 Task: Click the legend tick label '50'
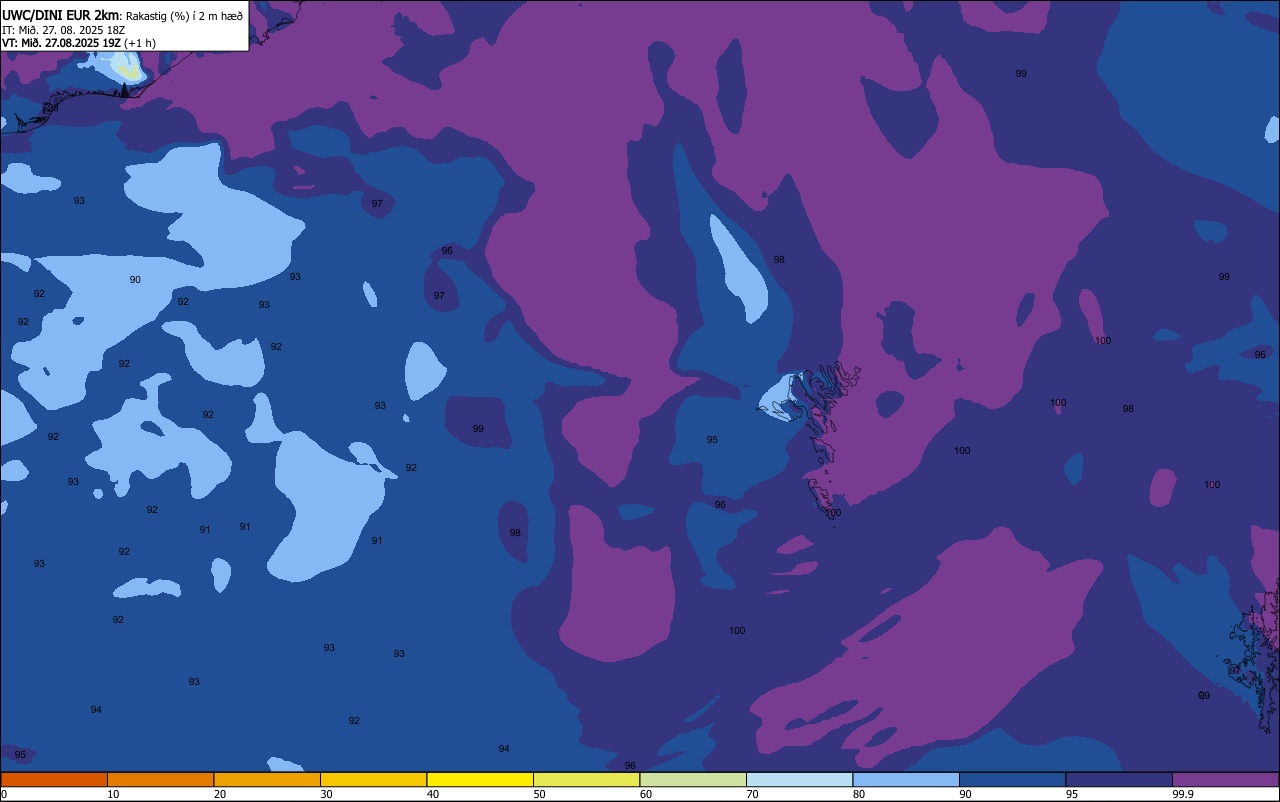coord(539,794)
